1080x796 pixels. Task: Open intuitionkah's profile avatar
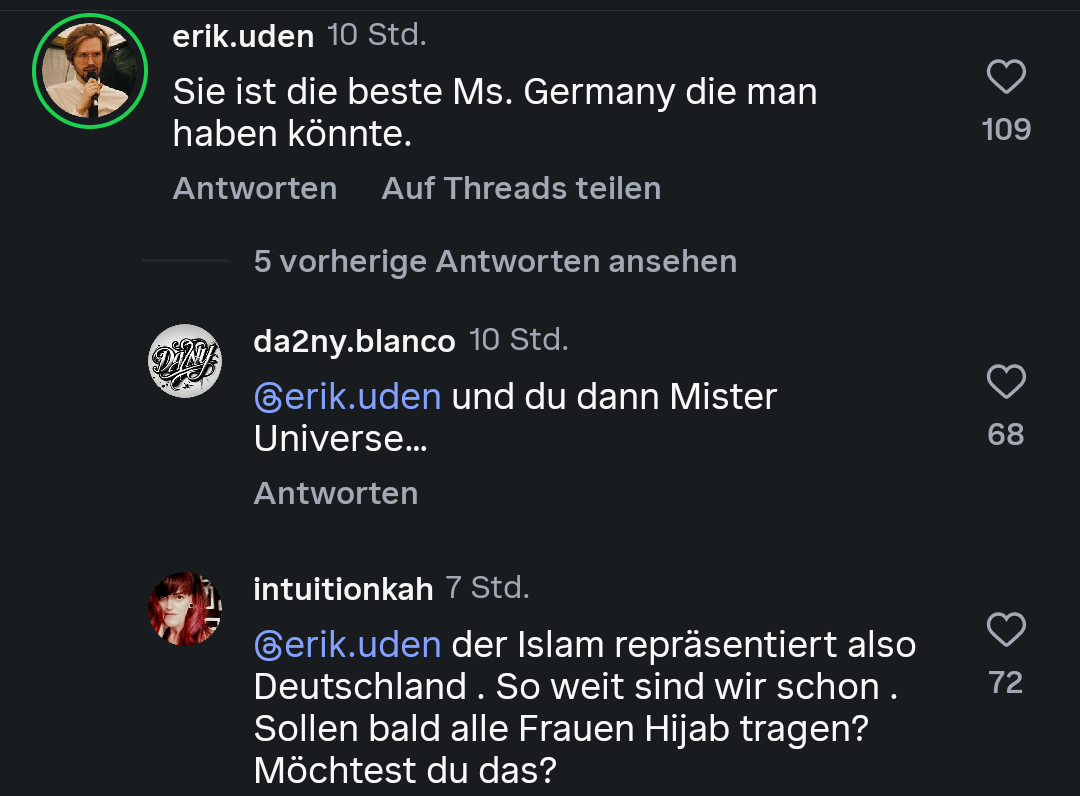pyautogui.click(x=185, y=608)
